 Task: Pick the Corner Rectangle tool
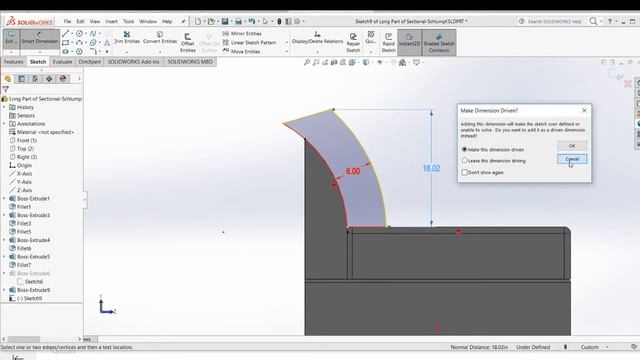pyautogui.click(x=65, y=42)
